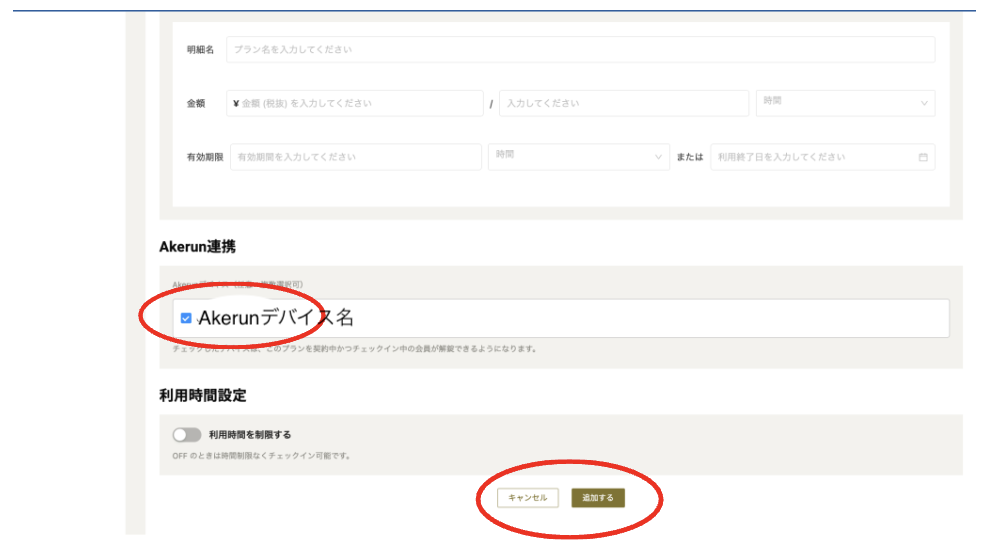Click the または label text
The width and height of the screenshot is (982, 558).
coord(690,157)
